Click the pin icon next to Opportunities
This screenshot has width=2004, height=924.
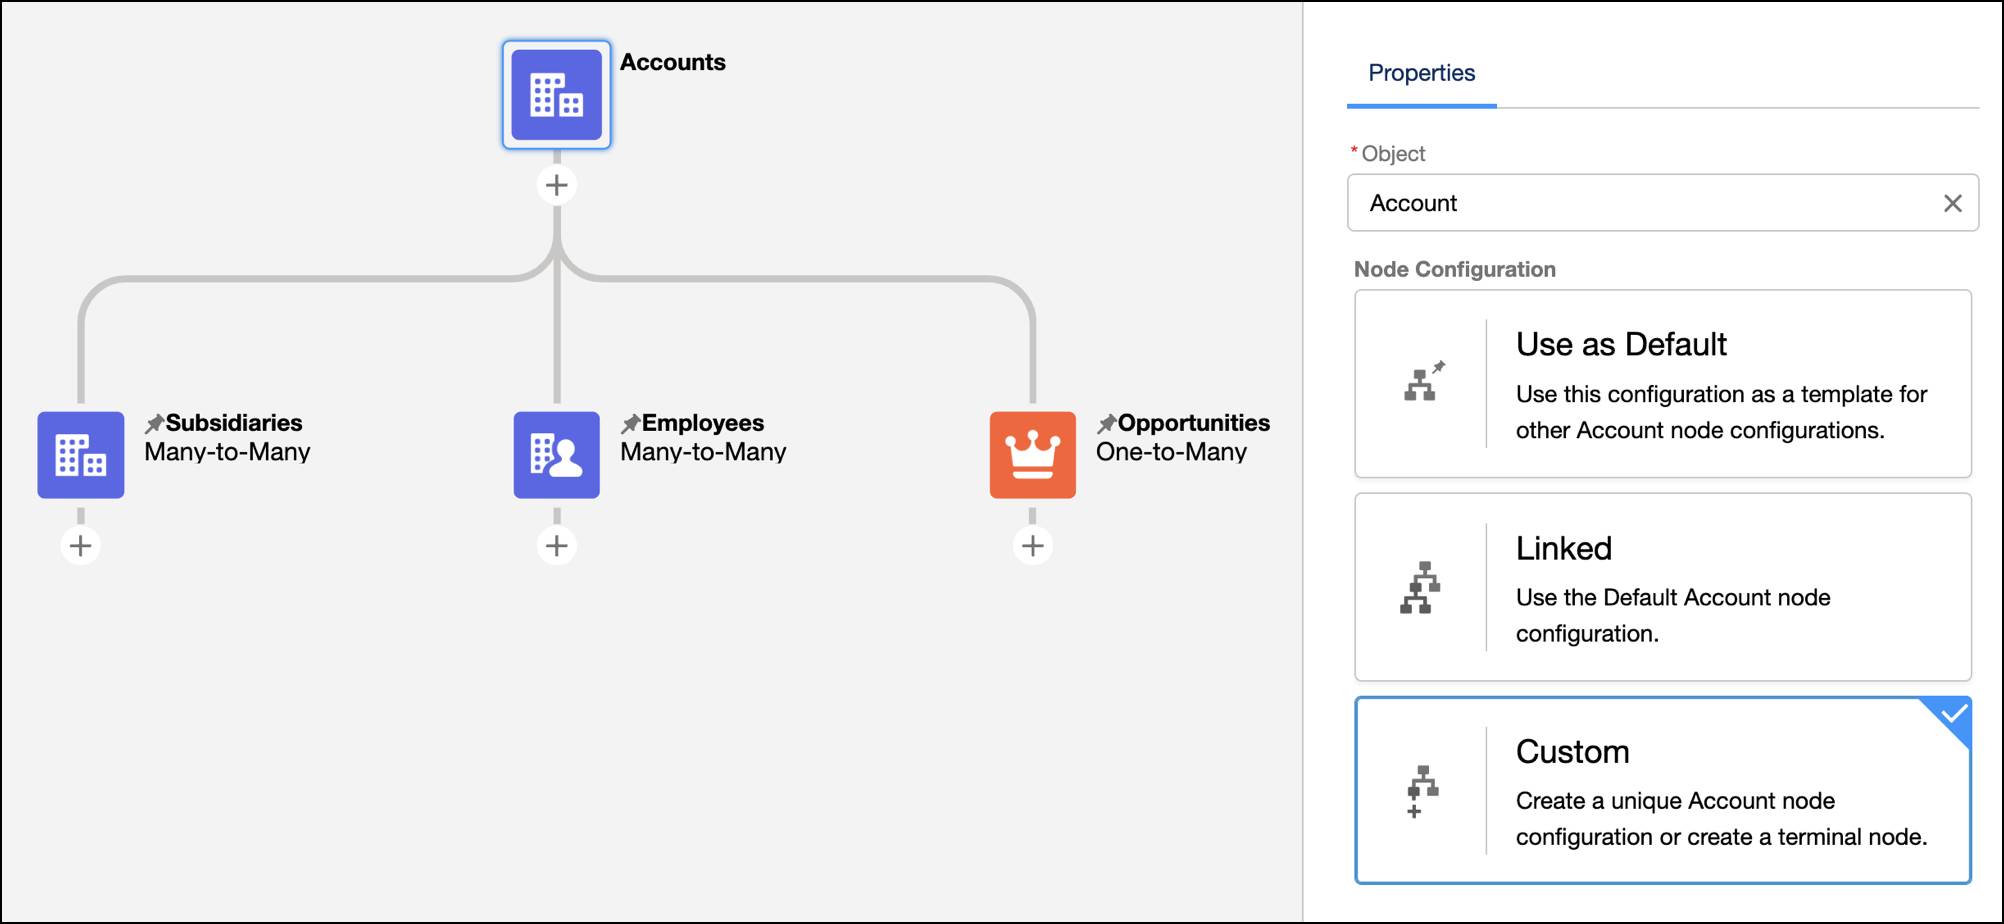point(1106,421)
